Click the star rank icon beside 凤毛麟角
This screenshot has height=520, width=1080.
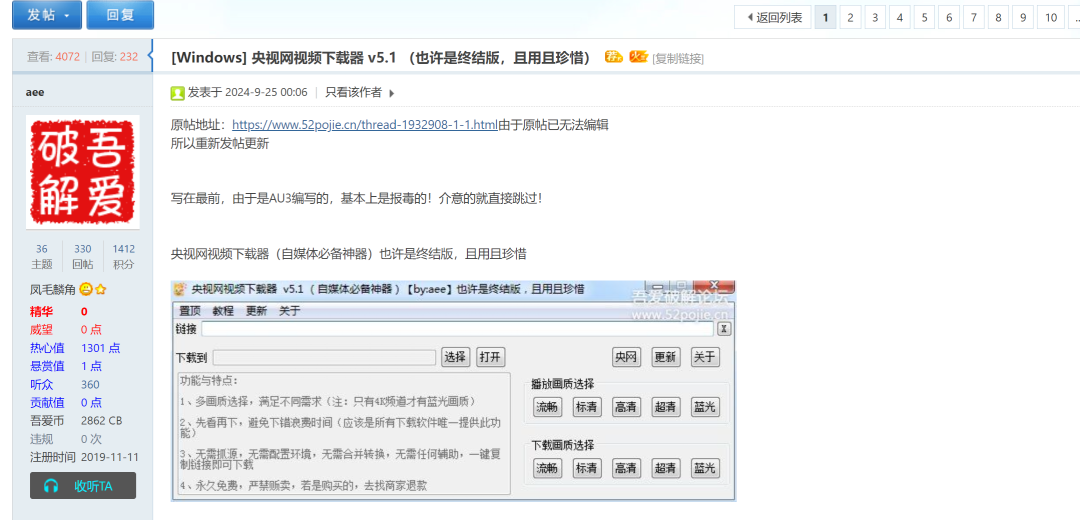point(101,289)
